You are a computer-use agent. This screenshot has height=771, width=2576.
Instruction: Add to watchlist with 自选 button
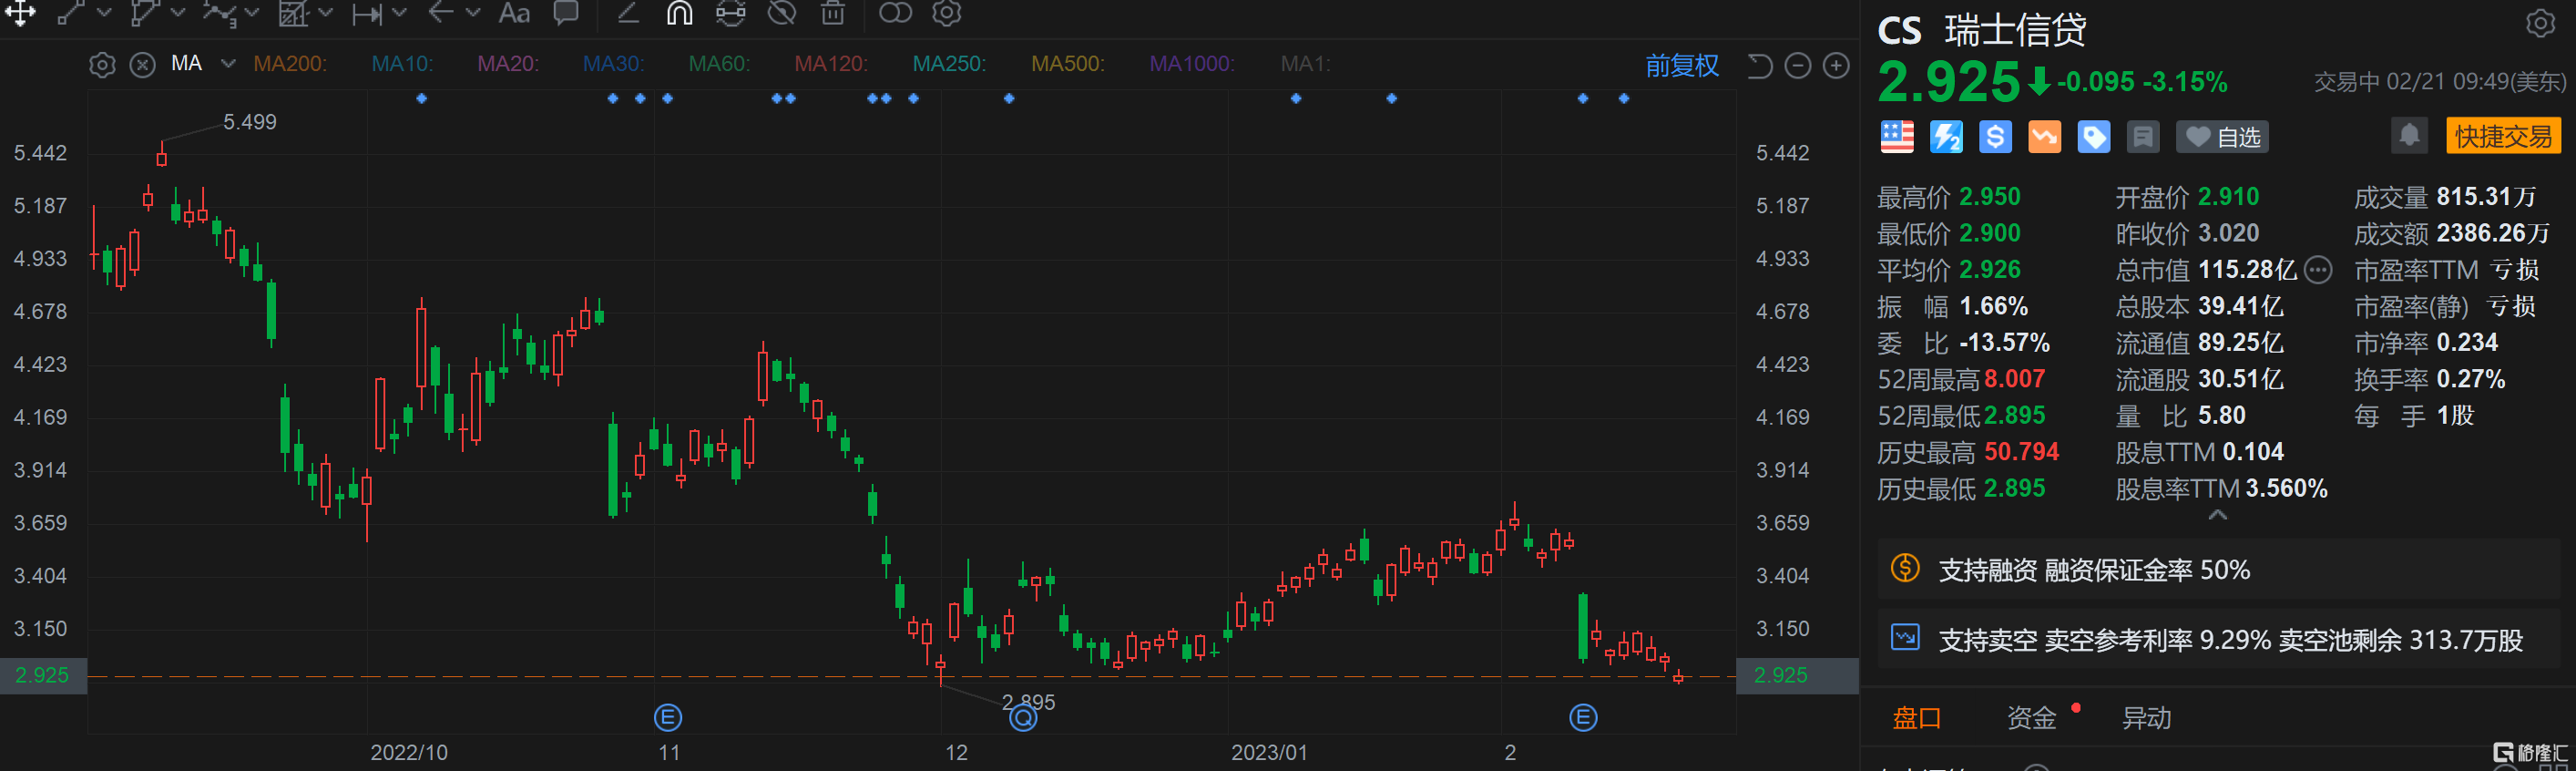pos(2222,137)
